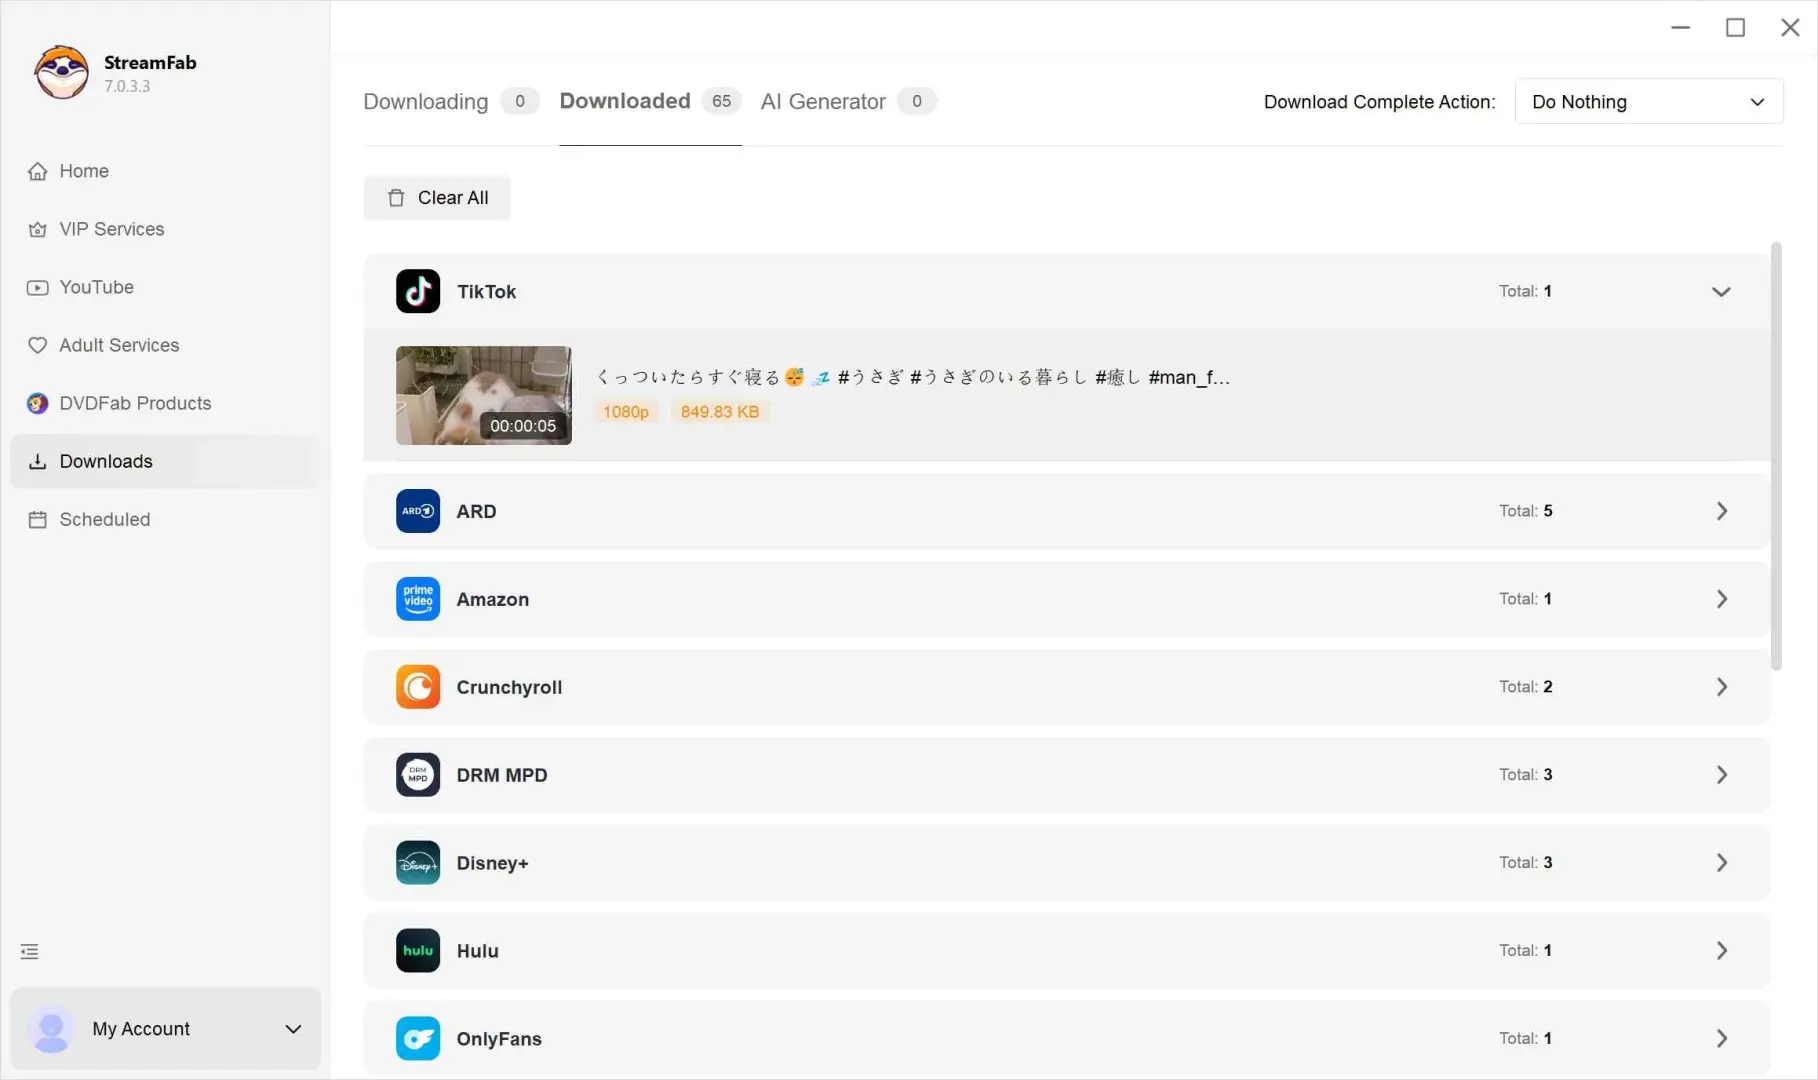Click the Clear All button
The image size is (1818, 1080).
[x=437, y=198]
